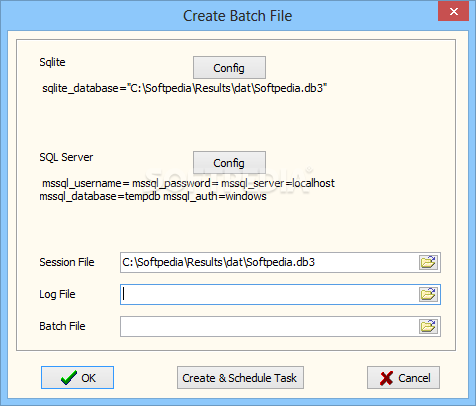Open the Log File browse folder icon
Image resolution: width=476 pixels, height=406 pixels.
click(x=428, y=294)
